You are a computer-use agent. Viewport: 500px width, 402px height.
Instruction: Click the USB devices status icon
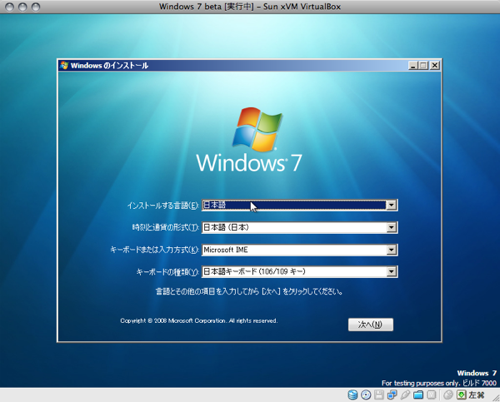(x=405, y=395)
